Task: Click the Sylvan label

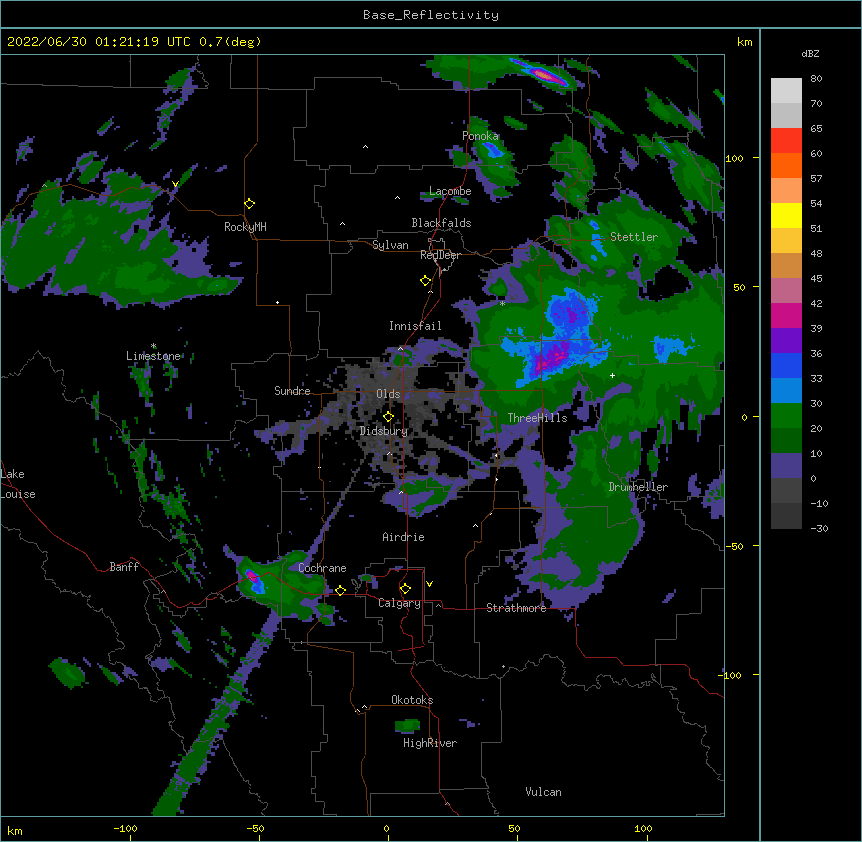Action: tap(390, 245)
